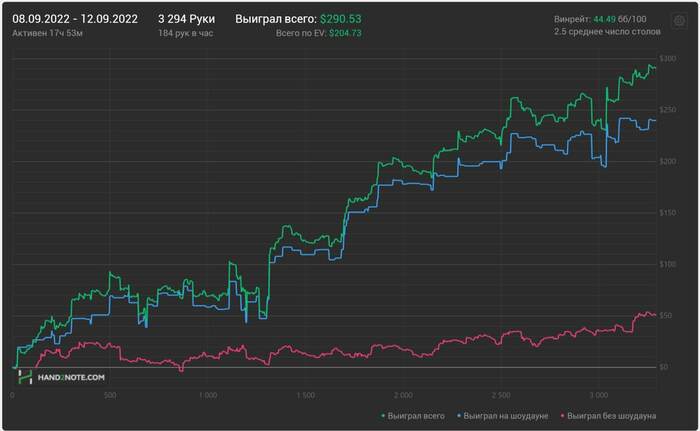Toggle the green 'Выиграл всего' legend dot
This screenshot has height=431, width=700.
click(383, 416)
